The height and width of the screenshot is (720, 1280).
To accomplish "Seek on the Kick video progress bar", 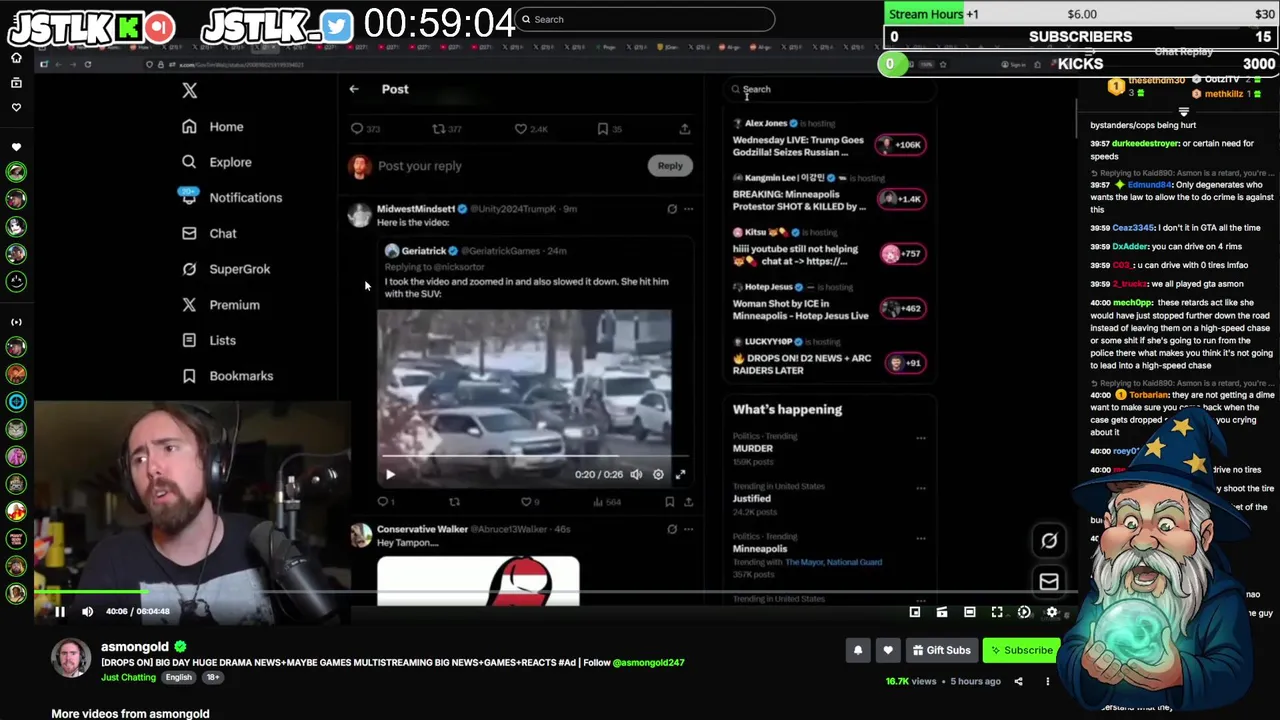I will [556, 592].
